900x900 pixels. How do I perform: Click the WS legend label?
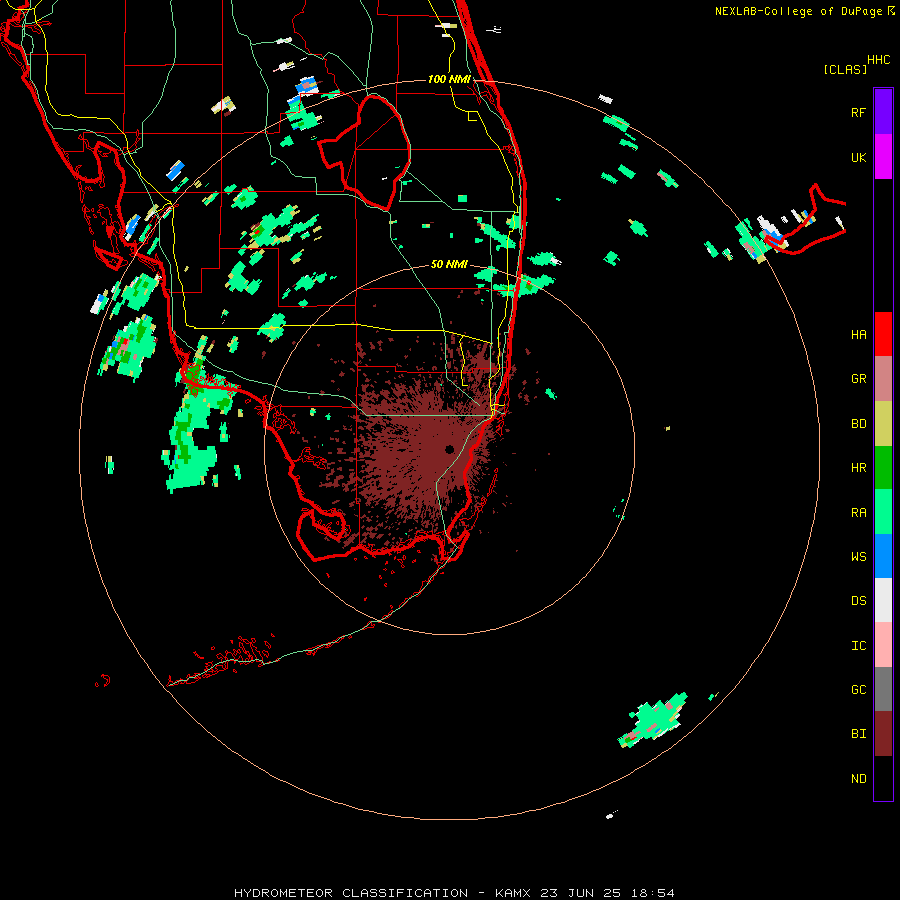pyautogui.click(x=858, y=556)
